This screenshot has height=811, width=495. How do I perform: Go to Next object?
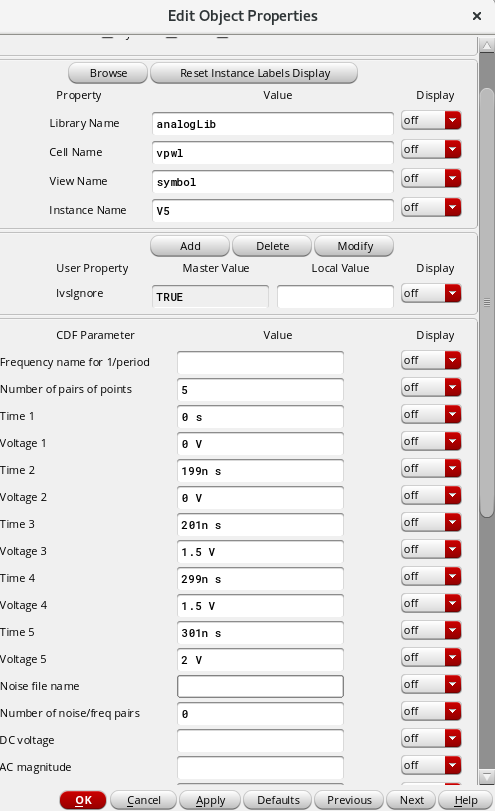tap(412, 800)
